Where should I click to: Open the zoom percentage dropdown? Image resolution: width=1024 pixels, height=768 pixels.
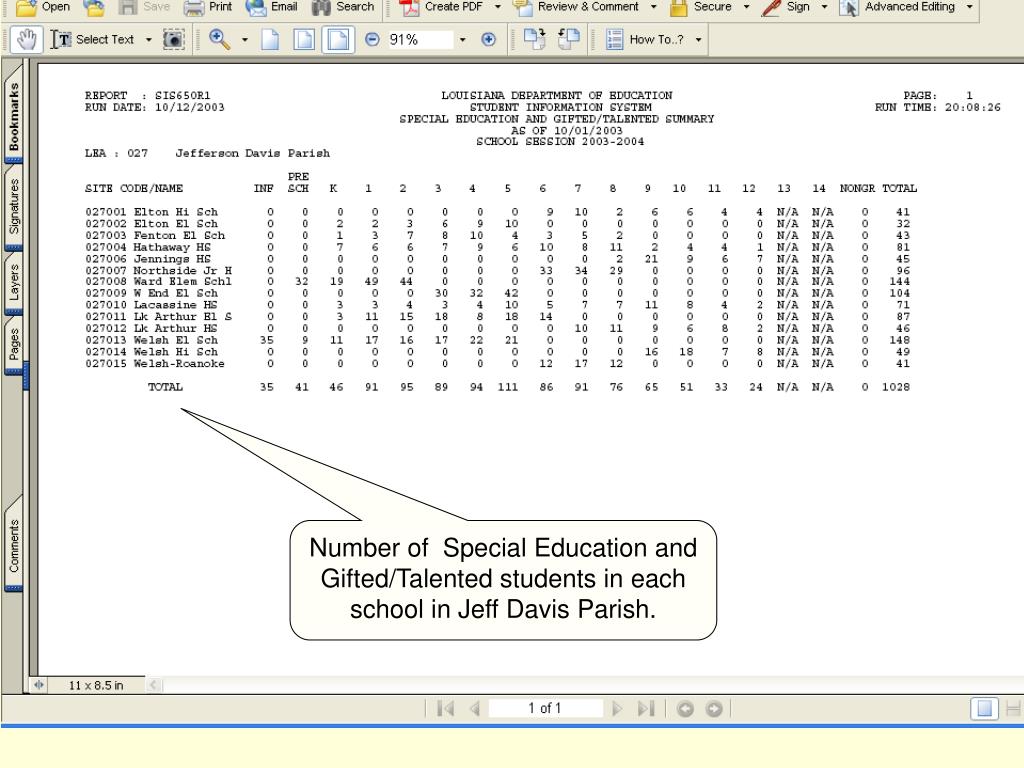tap(462, 40)
